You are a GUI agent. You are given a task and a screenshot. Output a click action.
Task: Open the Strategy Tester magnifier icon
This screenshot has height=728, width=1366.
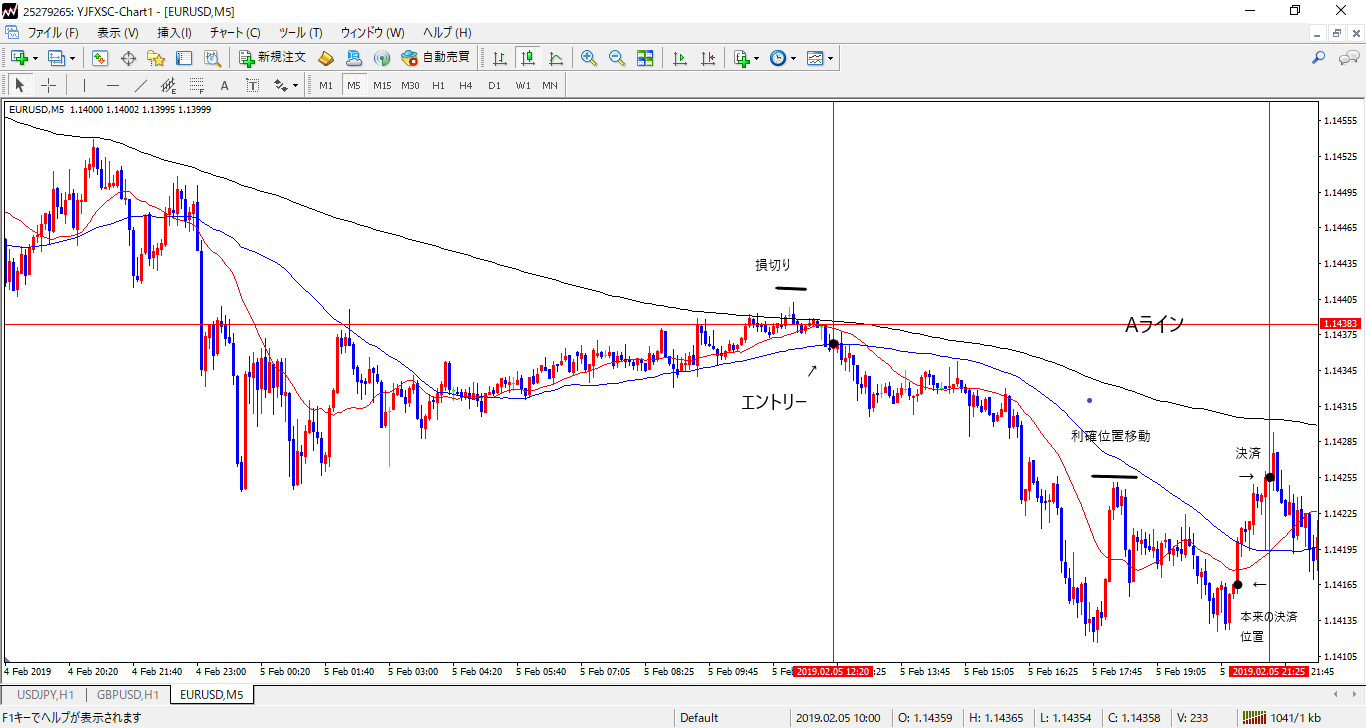coord(212,58)
